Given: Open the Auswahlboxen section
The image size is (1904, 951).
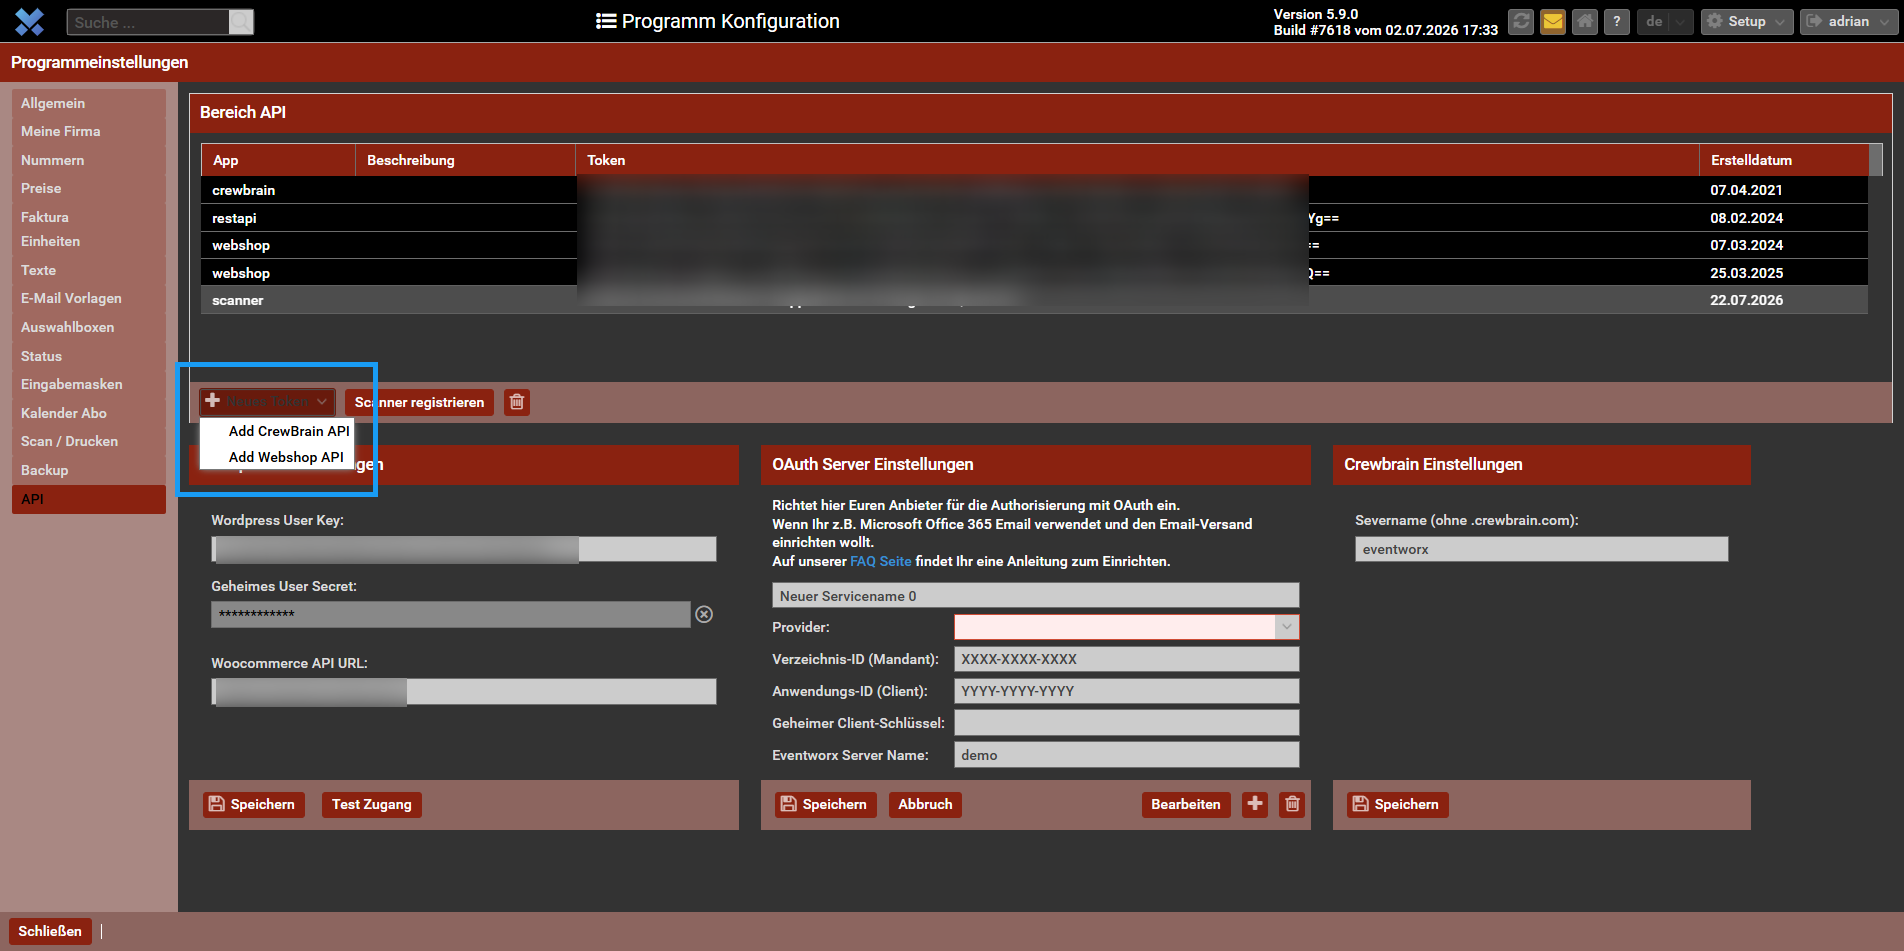Looking at the screenshot, I should (89, 327).
